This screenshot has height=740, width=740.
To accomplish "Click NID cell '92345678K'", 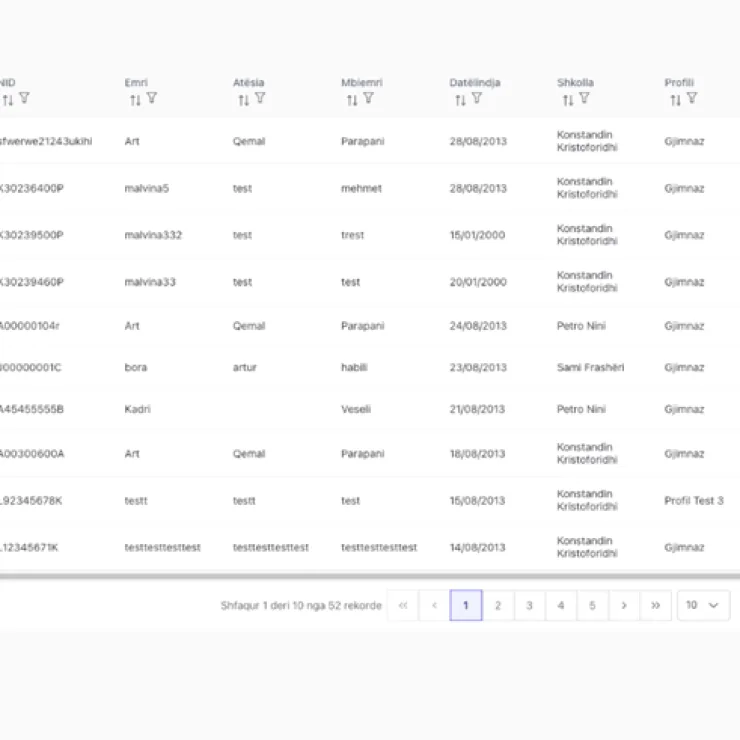I will click(31, 501).
